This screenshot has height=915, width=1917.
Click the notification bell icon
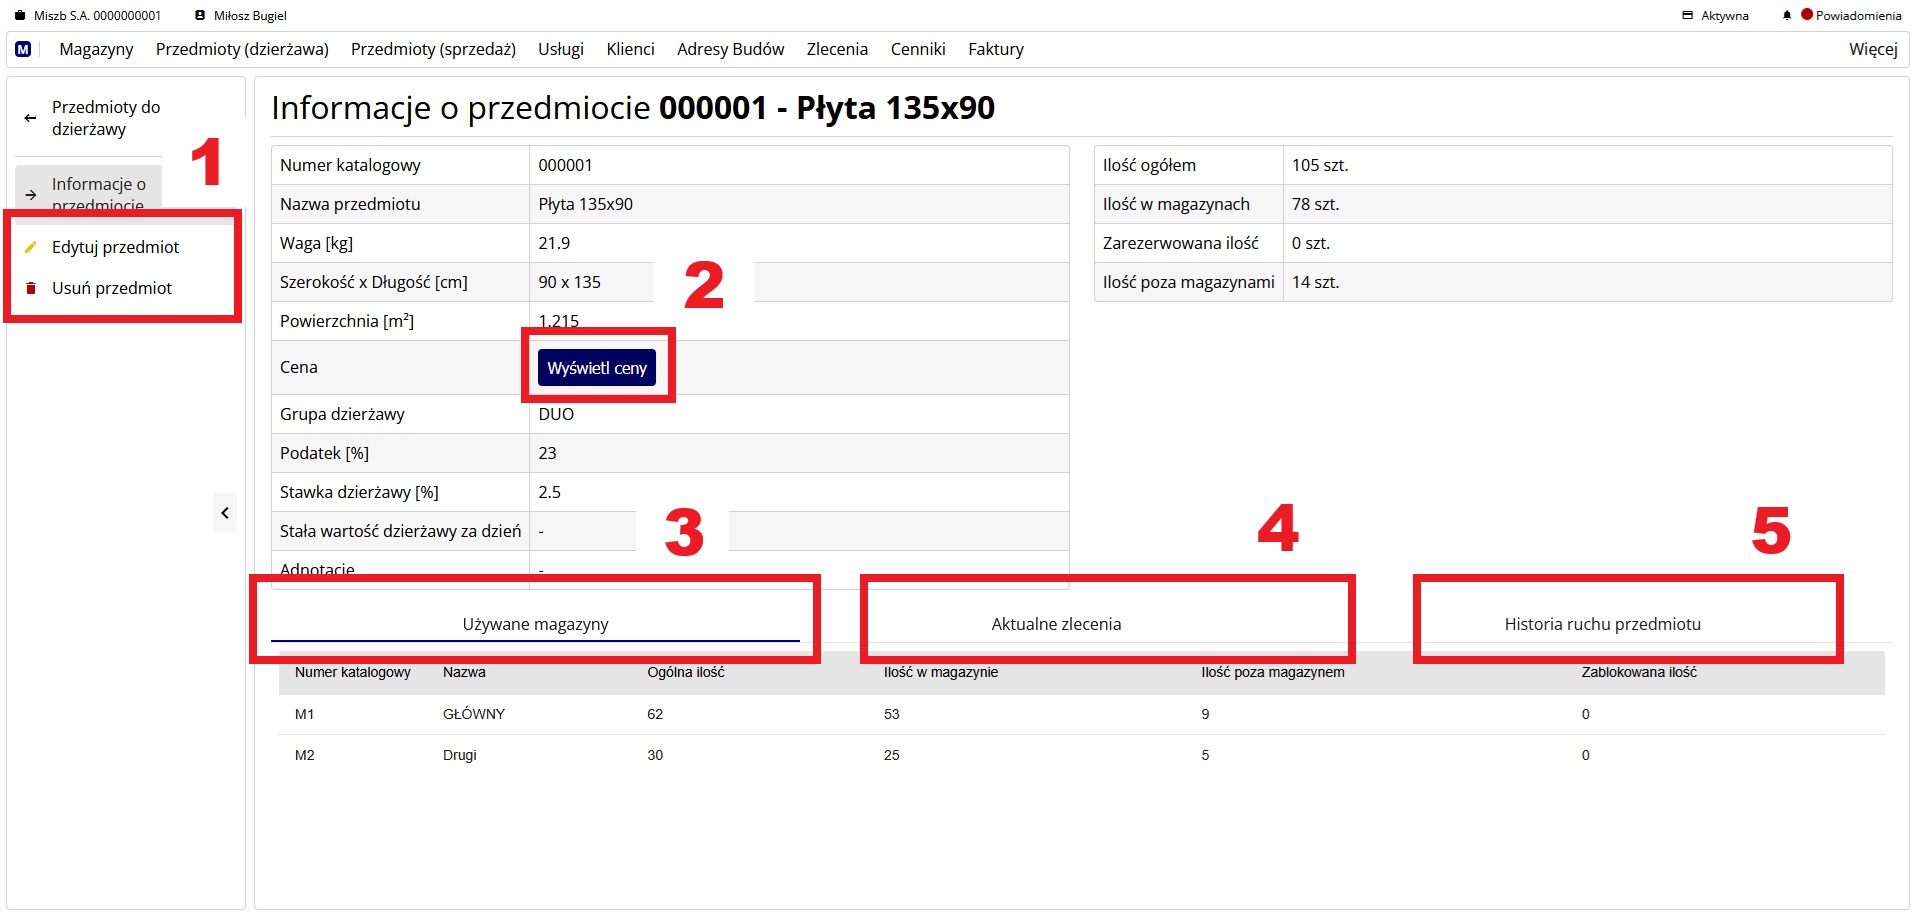pyautogui.click(x=1787, y=16)
